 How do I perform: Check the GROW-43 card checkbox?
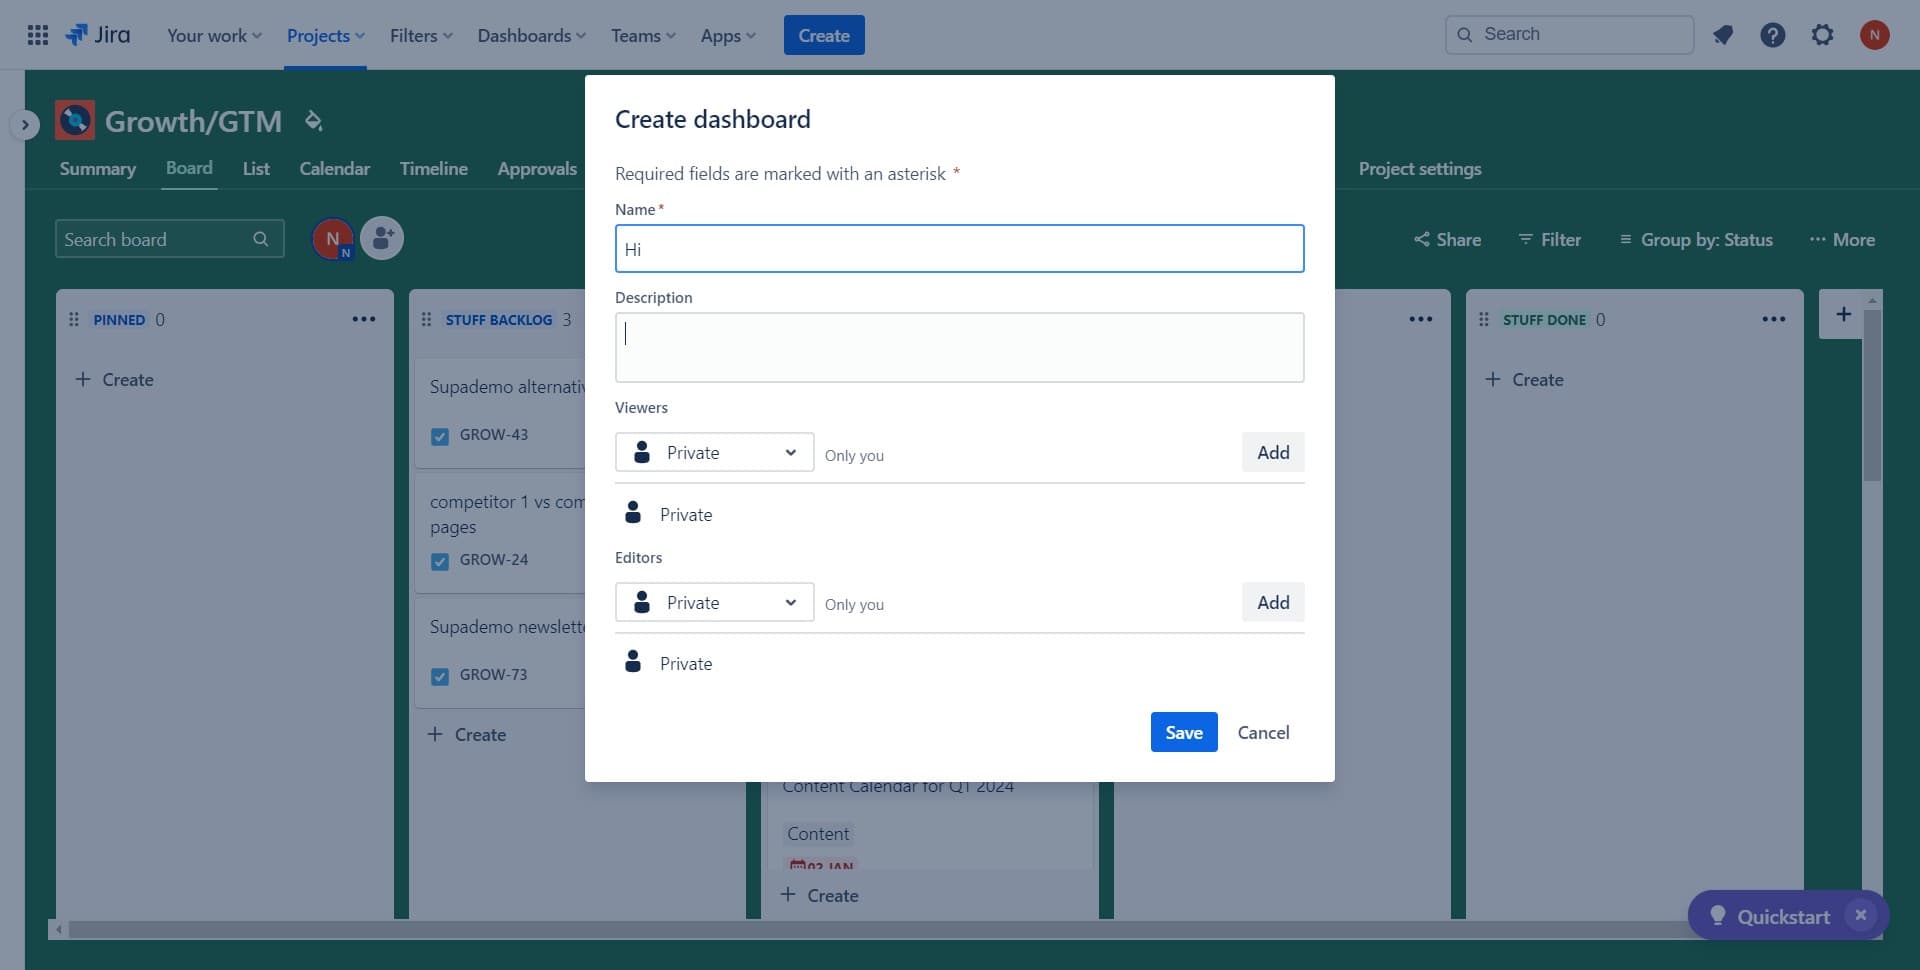pyautogui.click(x=440, y=435)
